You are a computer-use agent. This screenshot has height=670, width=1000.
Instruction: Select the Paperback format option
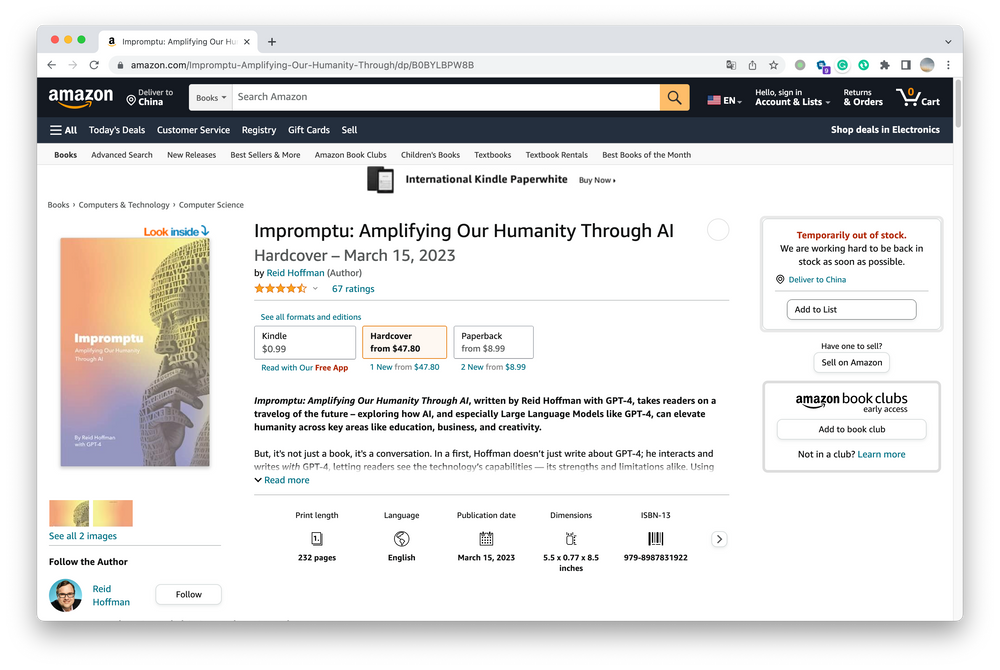coord(493,342)
